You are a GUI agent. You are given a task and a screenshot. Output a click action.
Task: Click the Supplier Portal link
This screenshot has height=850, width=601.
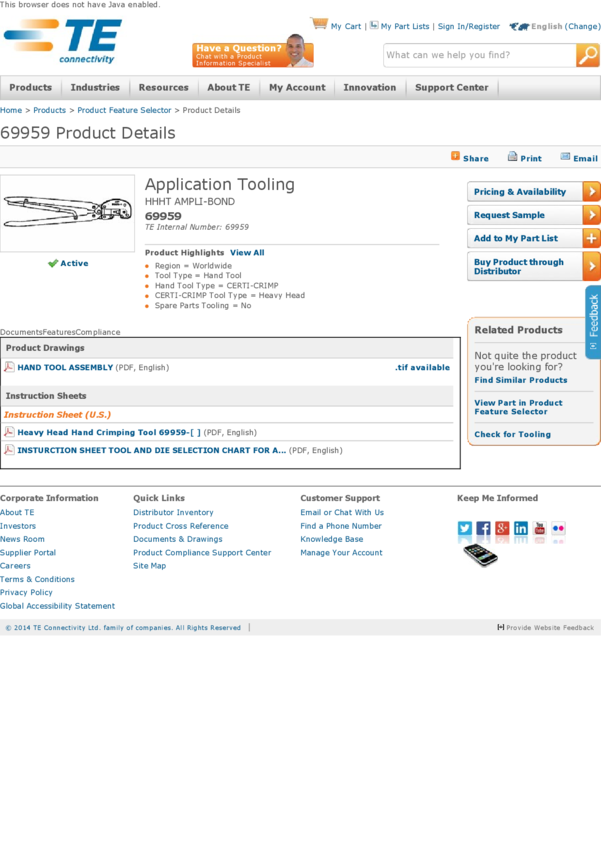point(28,552)
